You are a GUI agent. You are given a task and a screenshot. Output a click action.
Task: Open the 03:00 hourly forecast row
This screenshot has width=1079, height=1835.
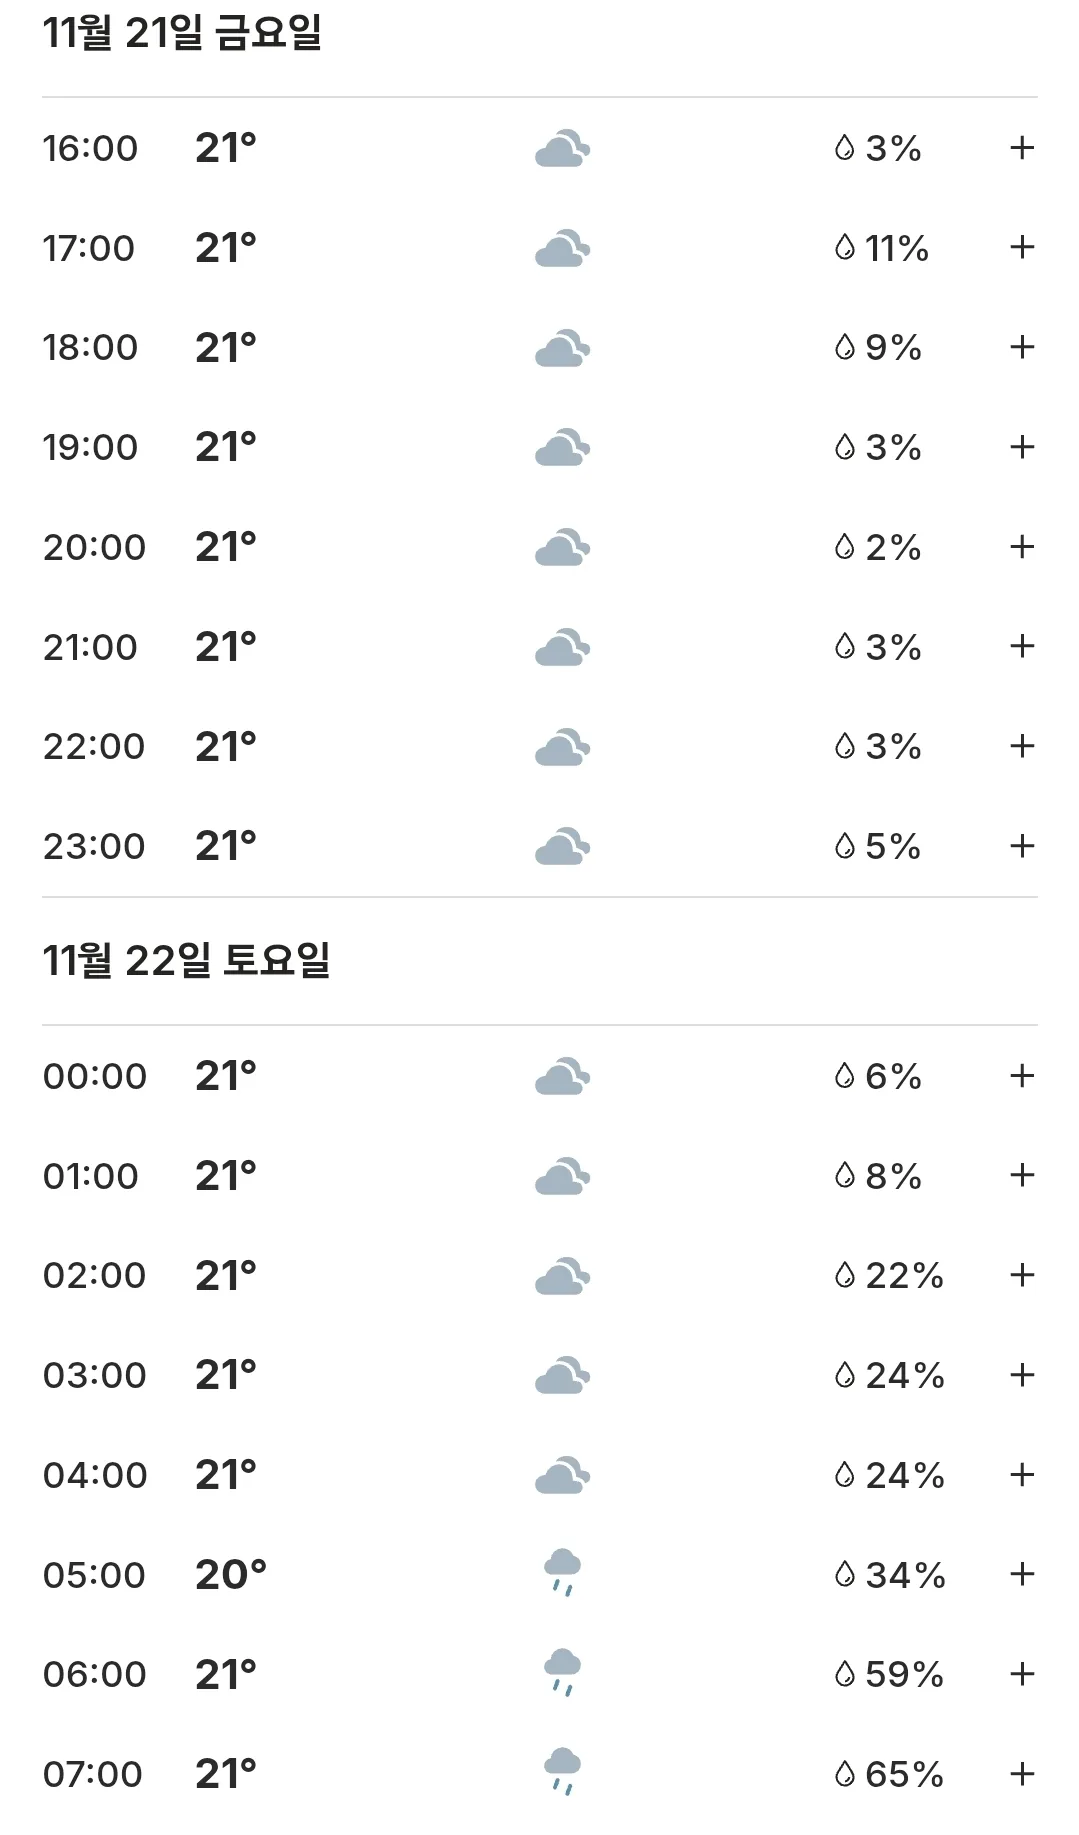pos(539,1375)
